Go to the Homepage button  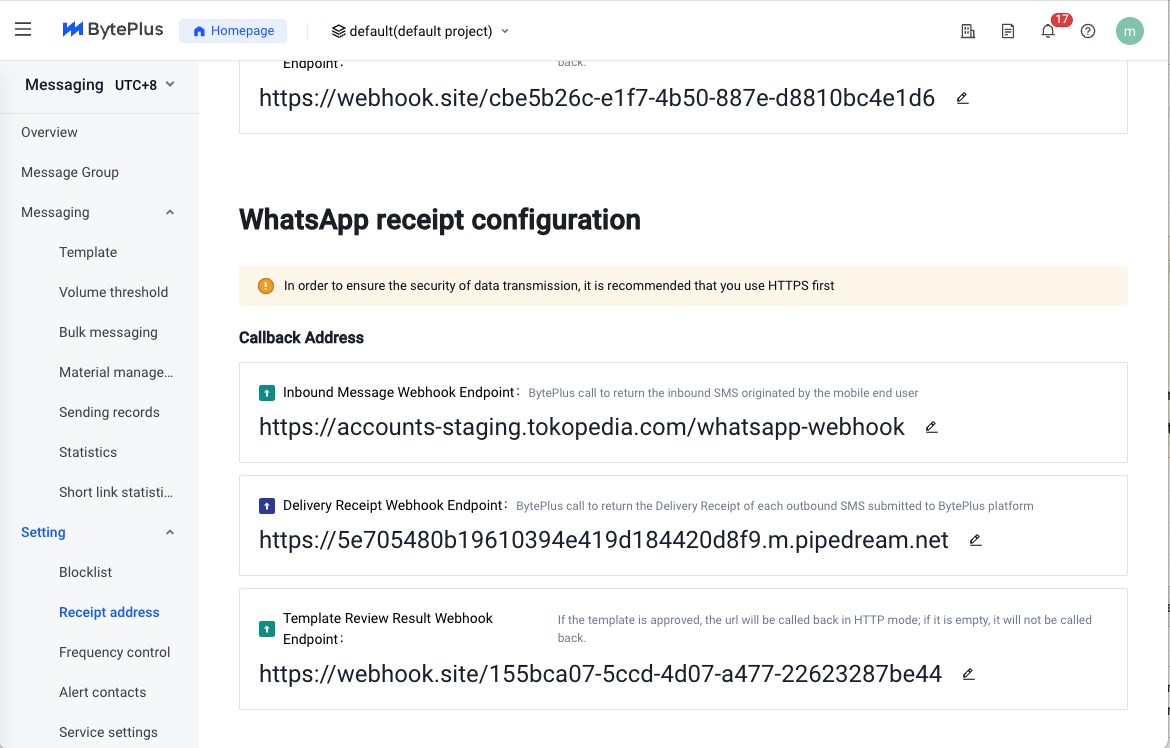coord(233,31)
